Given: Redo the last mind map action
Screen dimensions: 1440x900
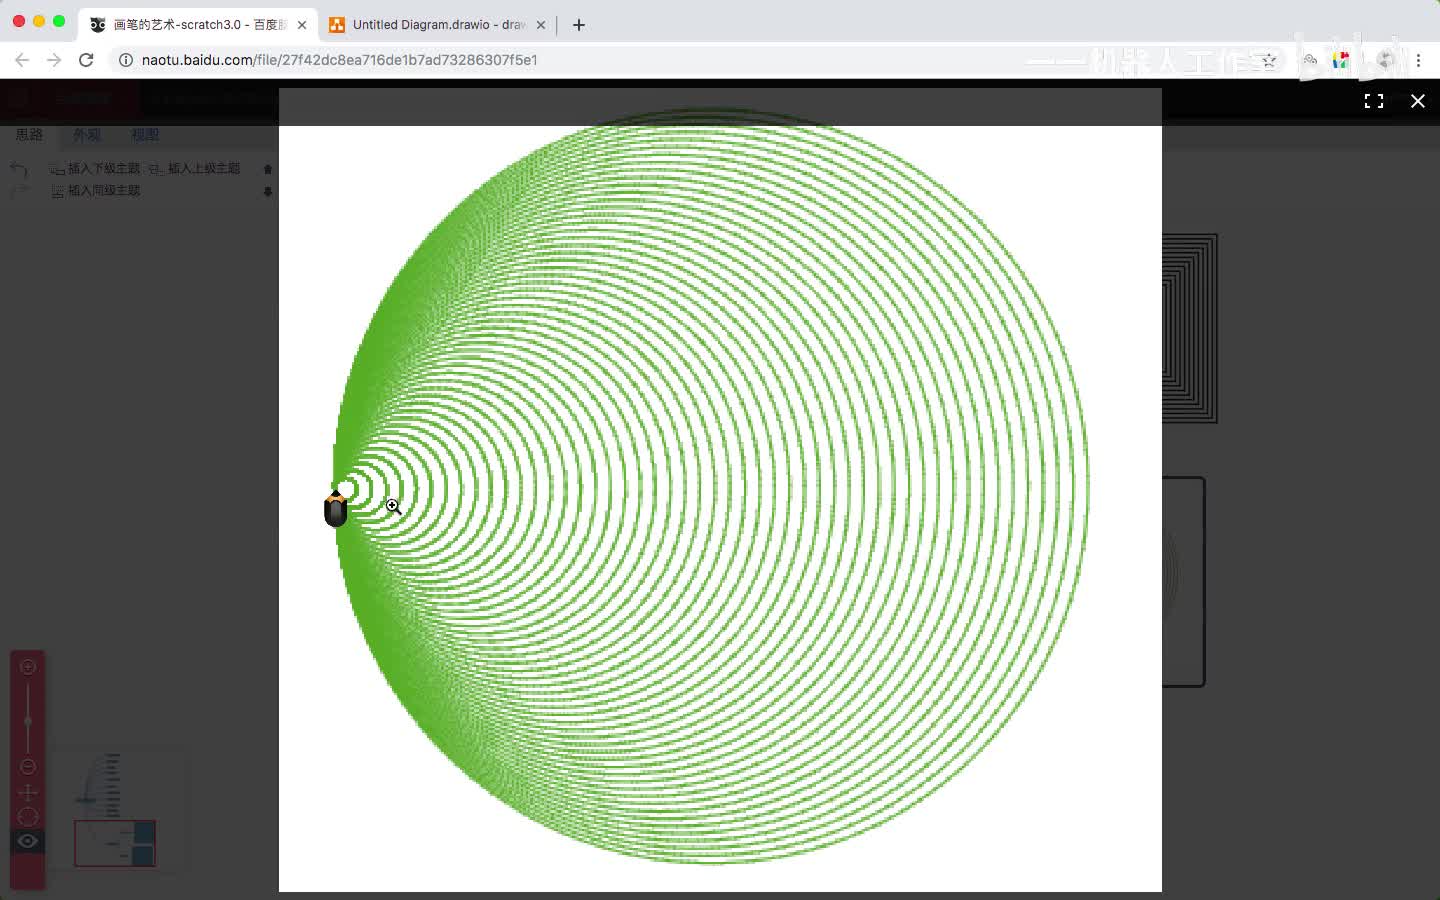Looking at the screenshot, I should pyautogui.click(x=19, y=191).
